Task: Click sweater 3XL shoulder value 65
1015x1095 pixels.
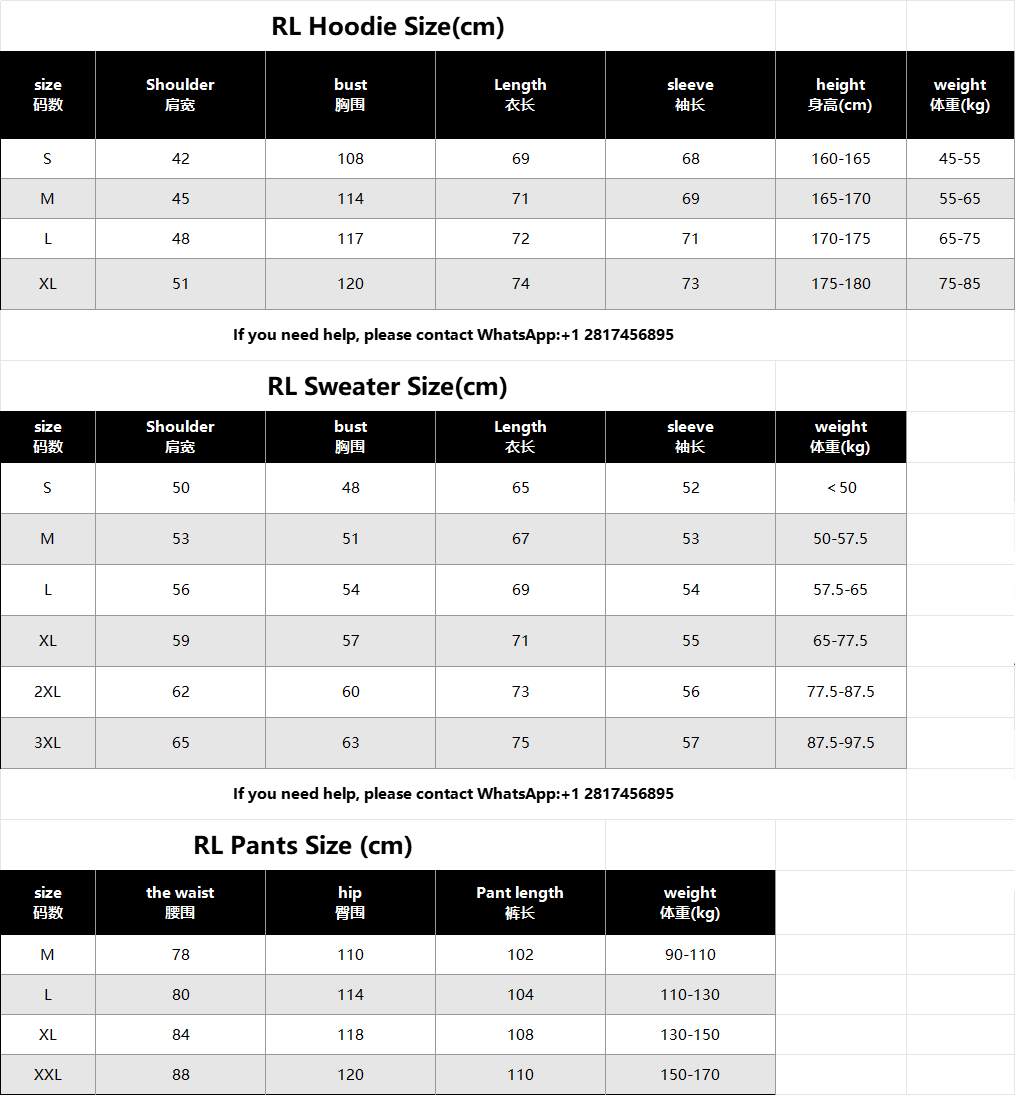Action: click(180, 743)
